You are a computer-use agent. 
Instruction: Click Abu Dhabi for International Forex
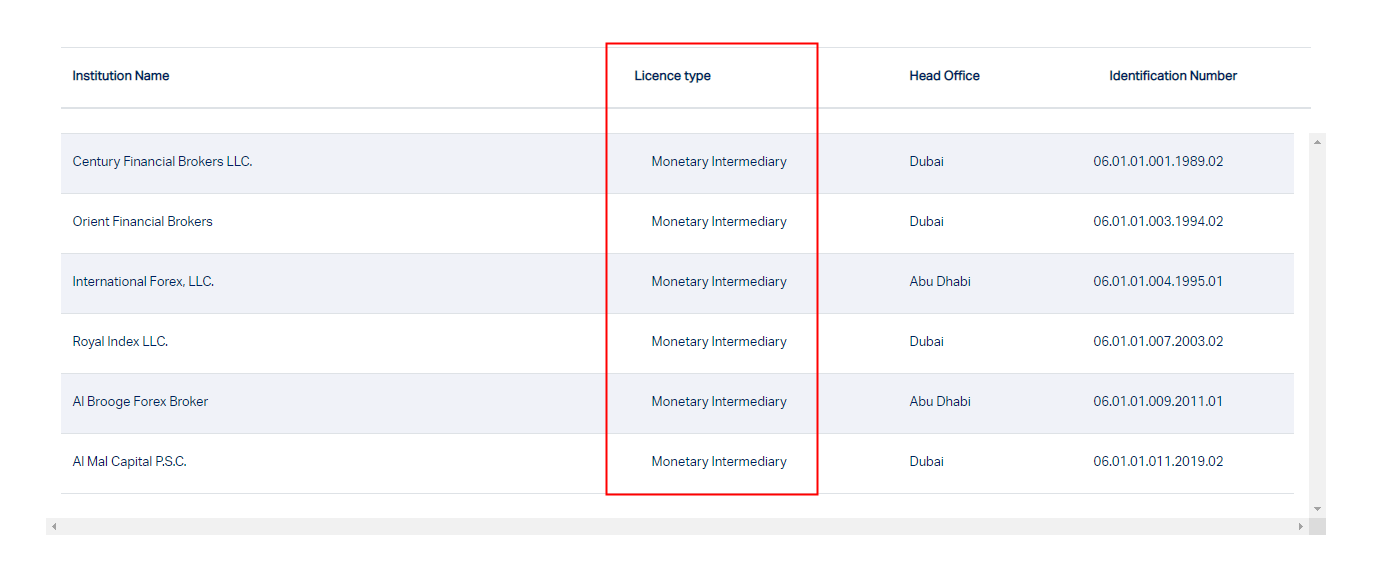click(x=940, y=282)
